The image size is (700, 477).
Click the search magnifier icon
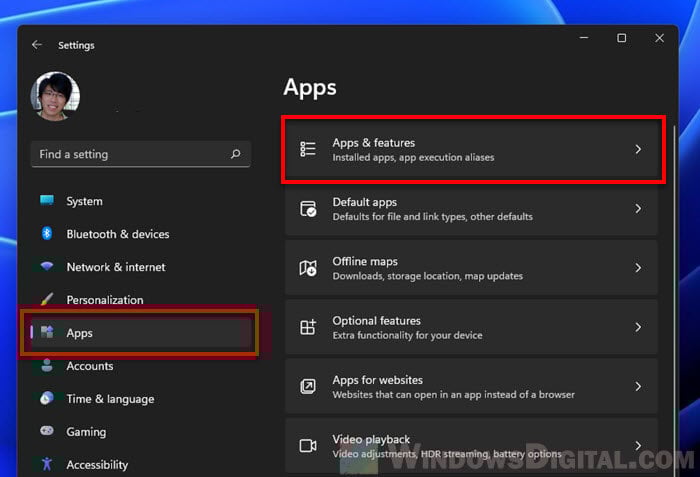tap(235, 155)
